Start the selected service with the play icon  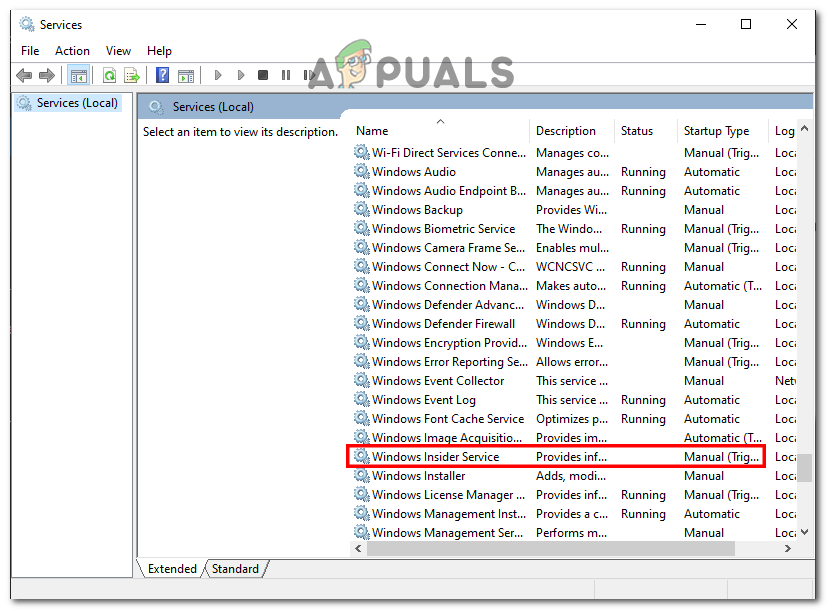click(217, 74)
